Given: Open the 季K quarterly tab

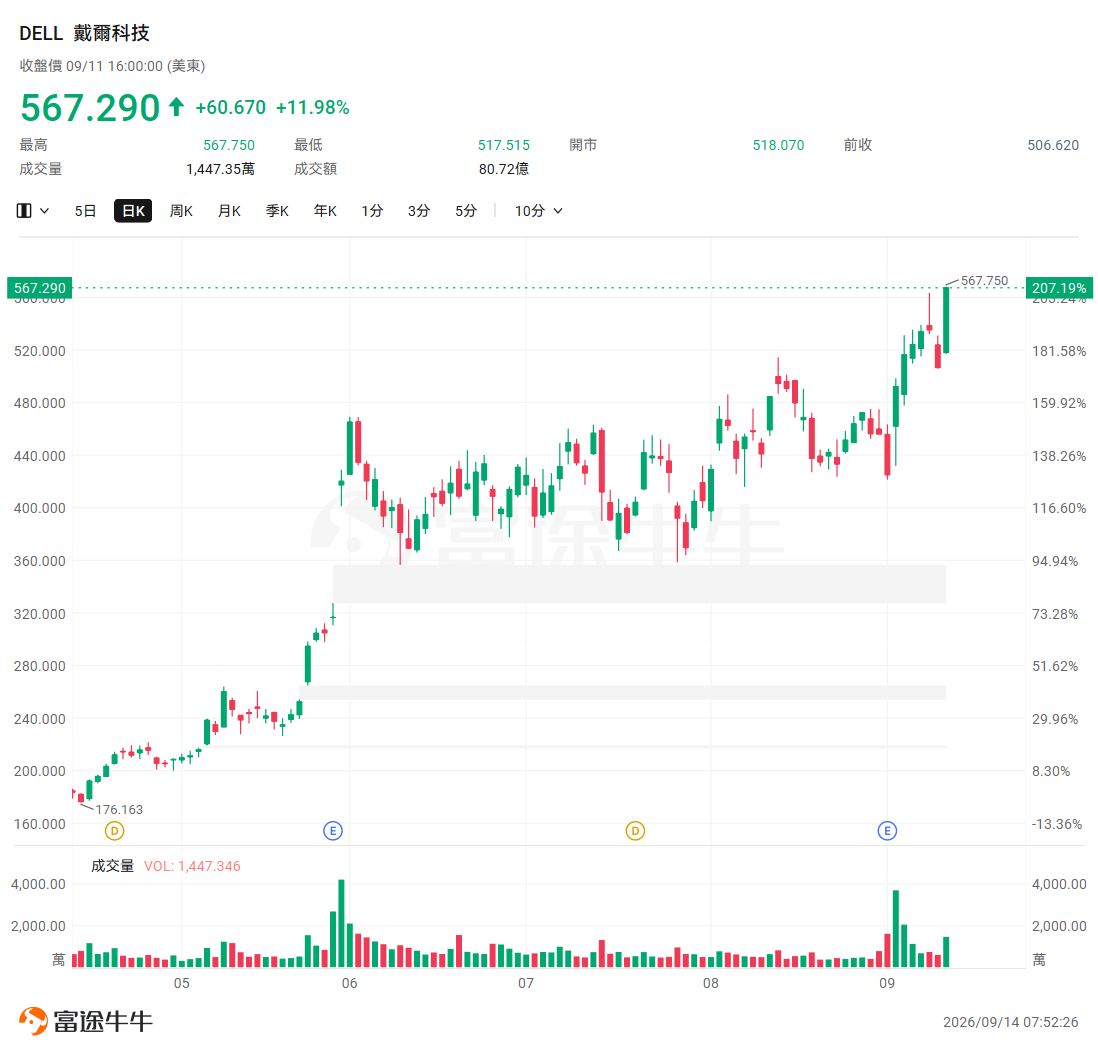Looking at the screenshot, I should coord(277,211).
